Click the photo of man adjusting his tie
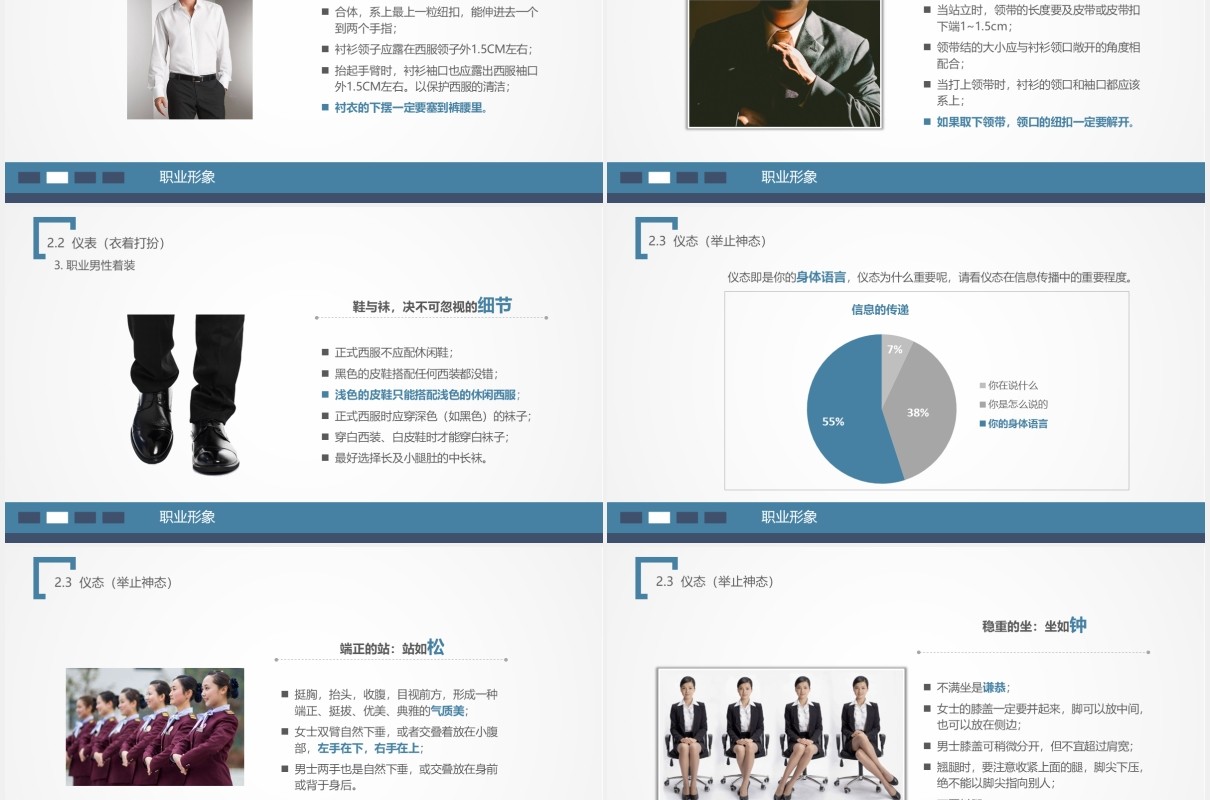This screenshot has height=800, width=1210. (784, 63)
